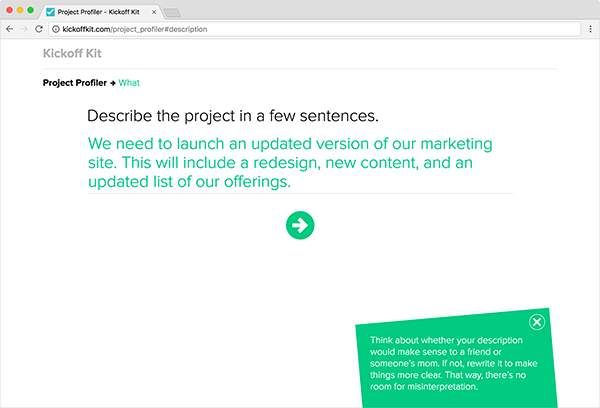Click the Kickoff Kit tab favicon
The width and height of the screenshot is (600, 408).
coord(51,11)
